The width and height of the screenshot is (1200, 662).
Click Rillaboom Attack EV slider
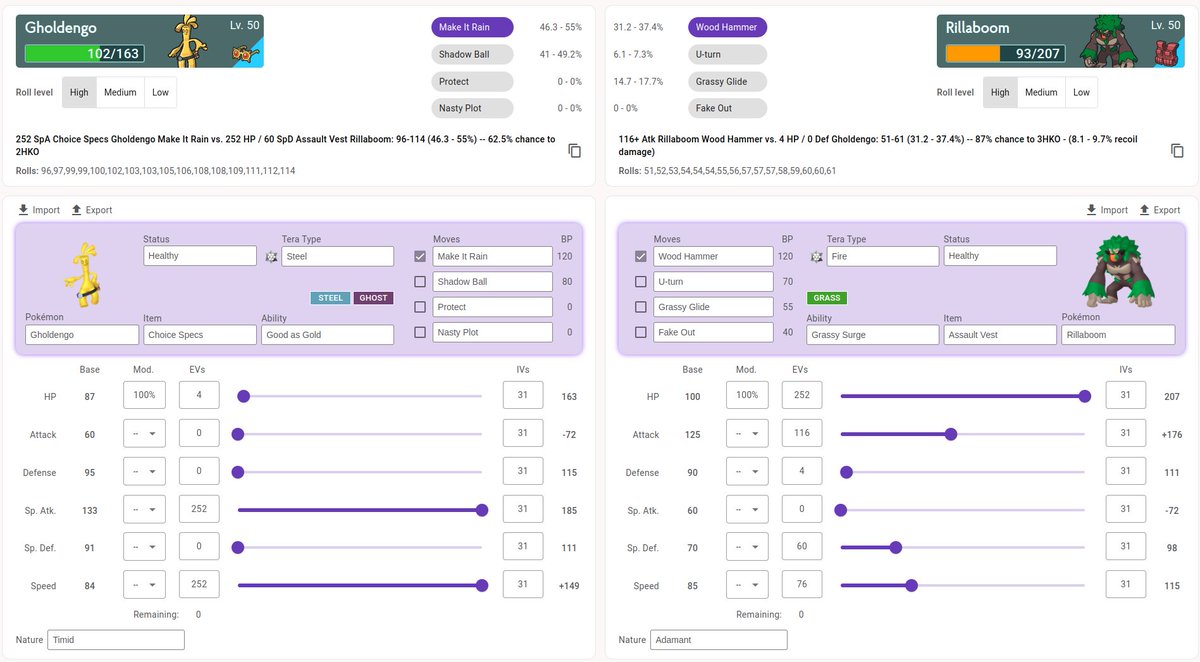pos(962,434)
